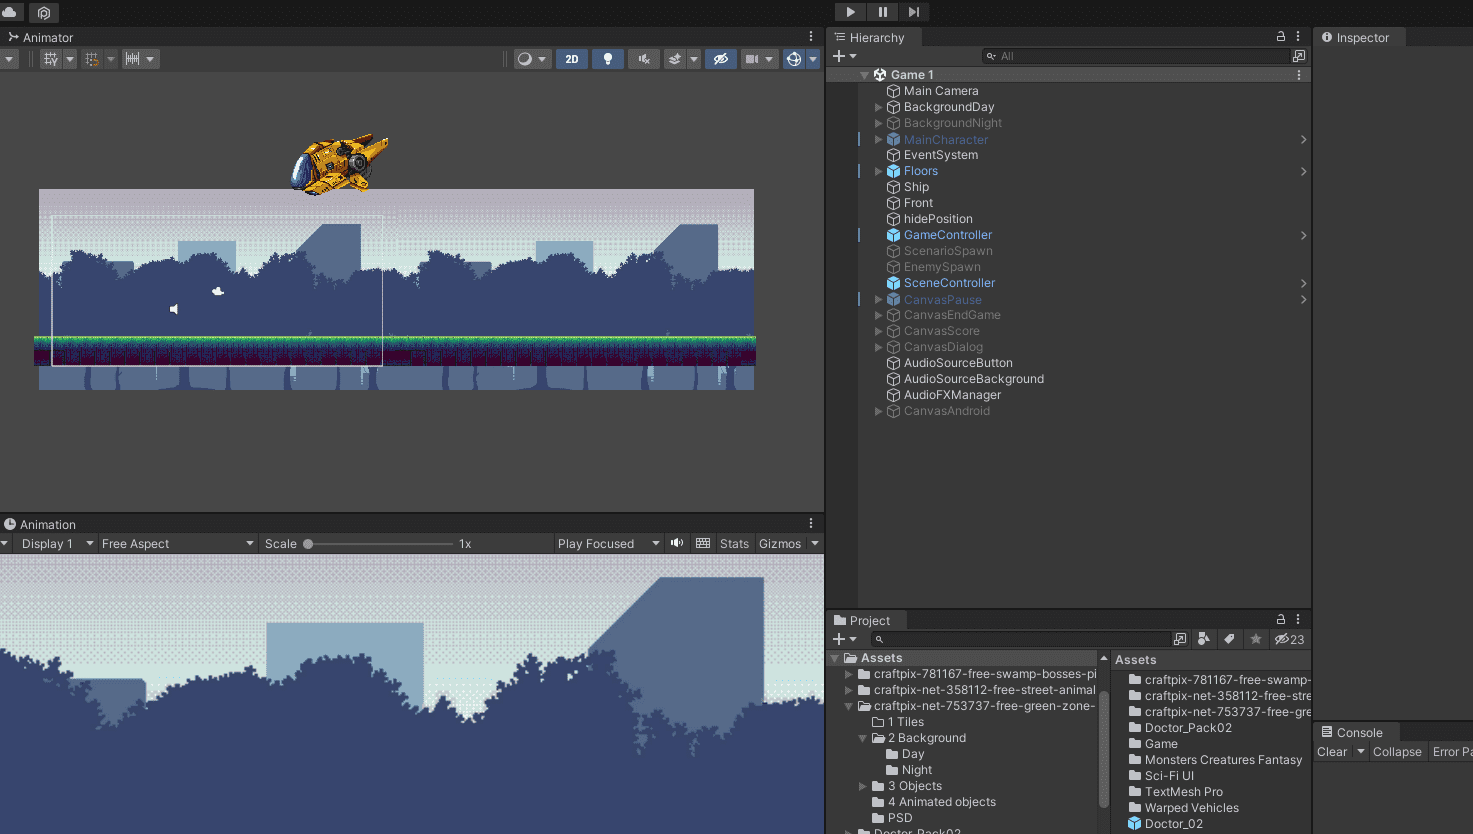This screenshot has height=834, width=1473.
Task: Click the Collapse button in Console
Action: coord(1397,752)
